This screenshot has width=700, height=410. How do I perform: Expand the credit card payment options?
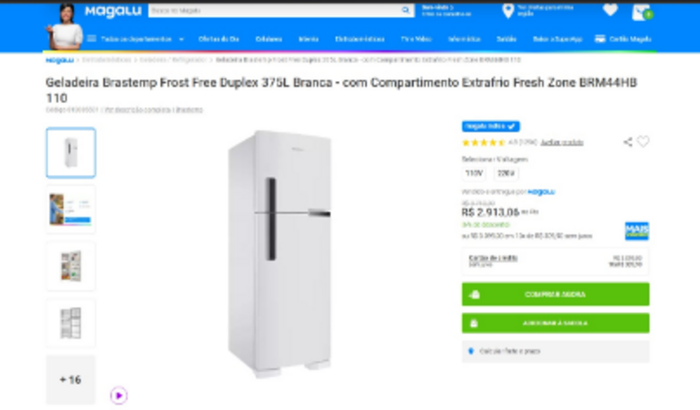point(555,261)
